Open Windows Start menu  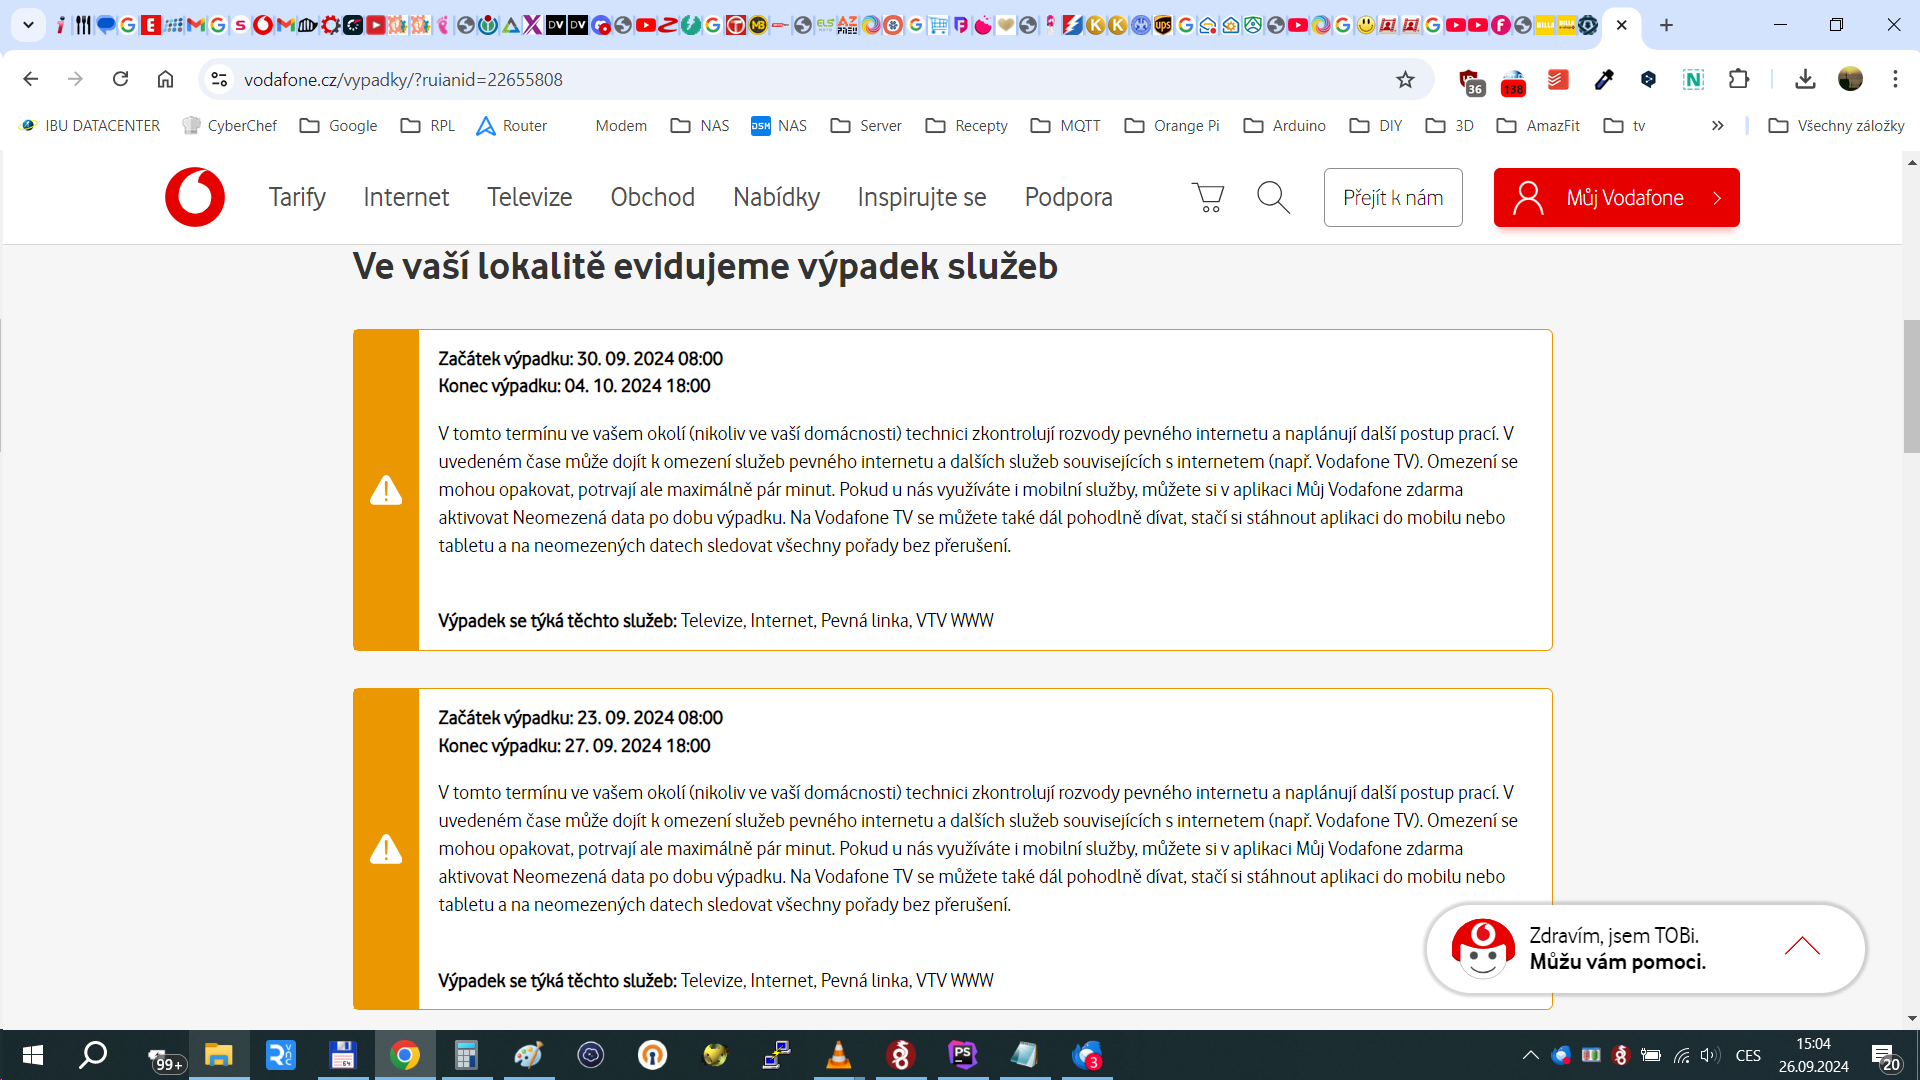32,1055
